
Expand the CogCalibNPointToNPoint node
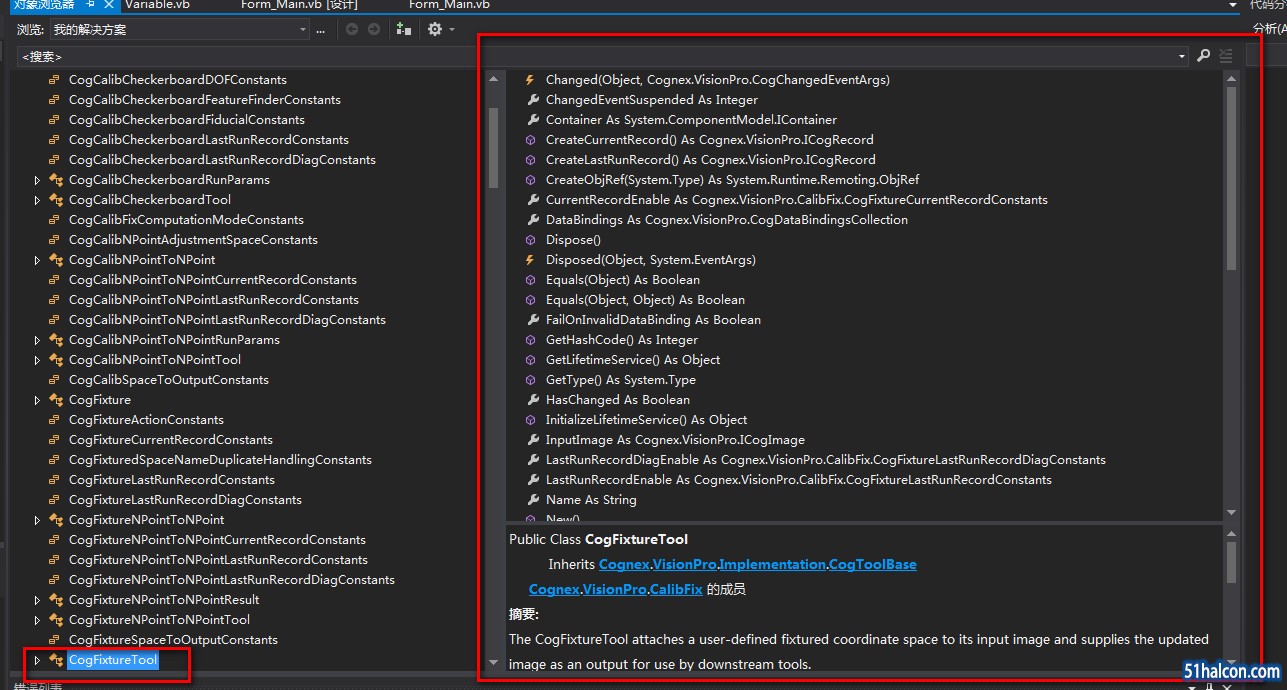pyautogui.click(x=37, y=260)
